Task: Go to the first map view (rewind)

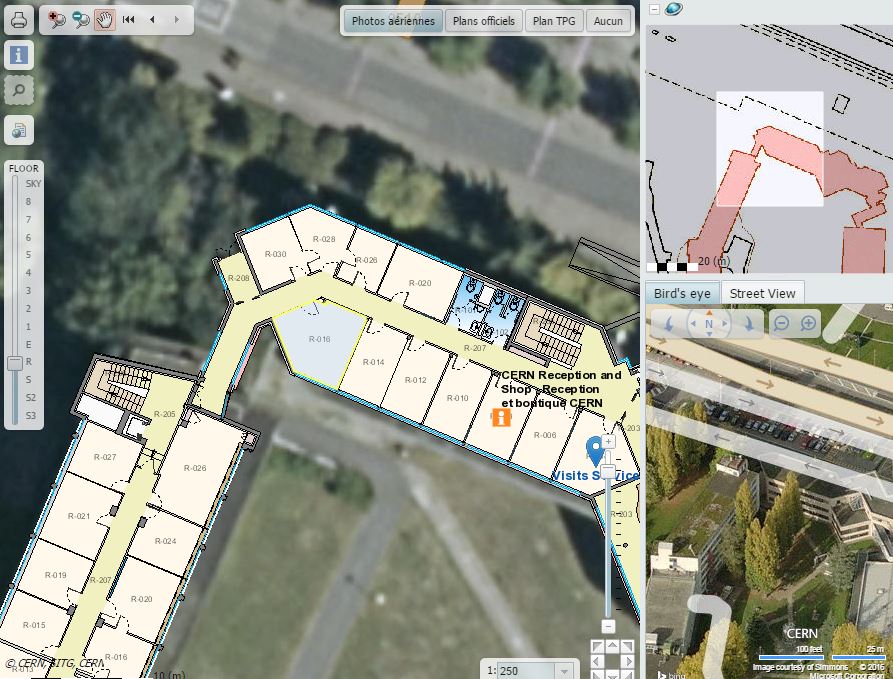Action: coord(129,19)
